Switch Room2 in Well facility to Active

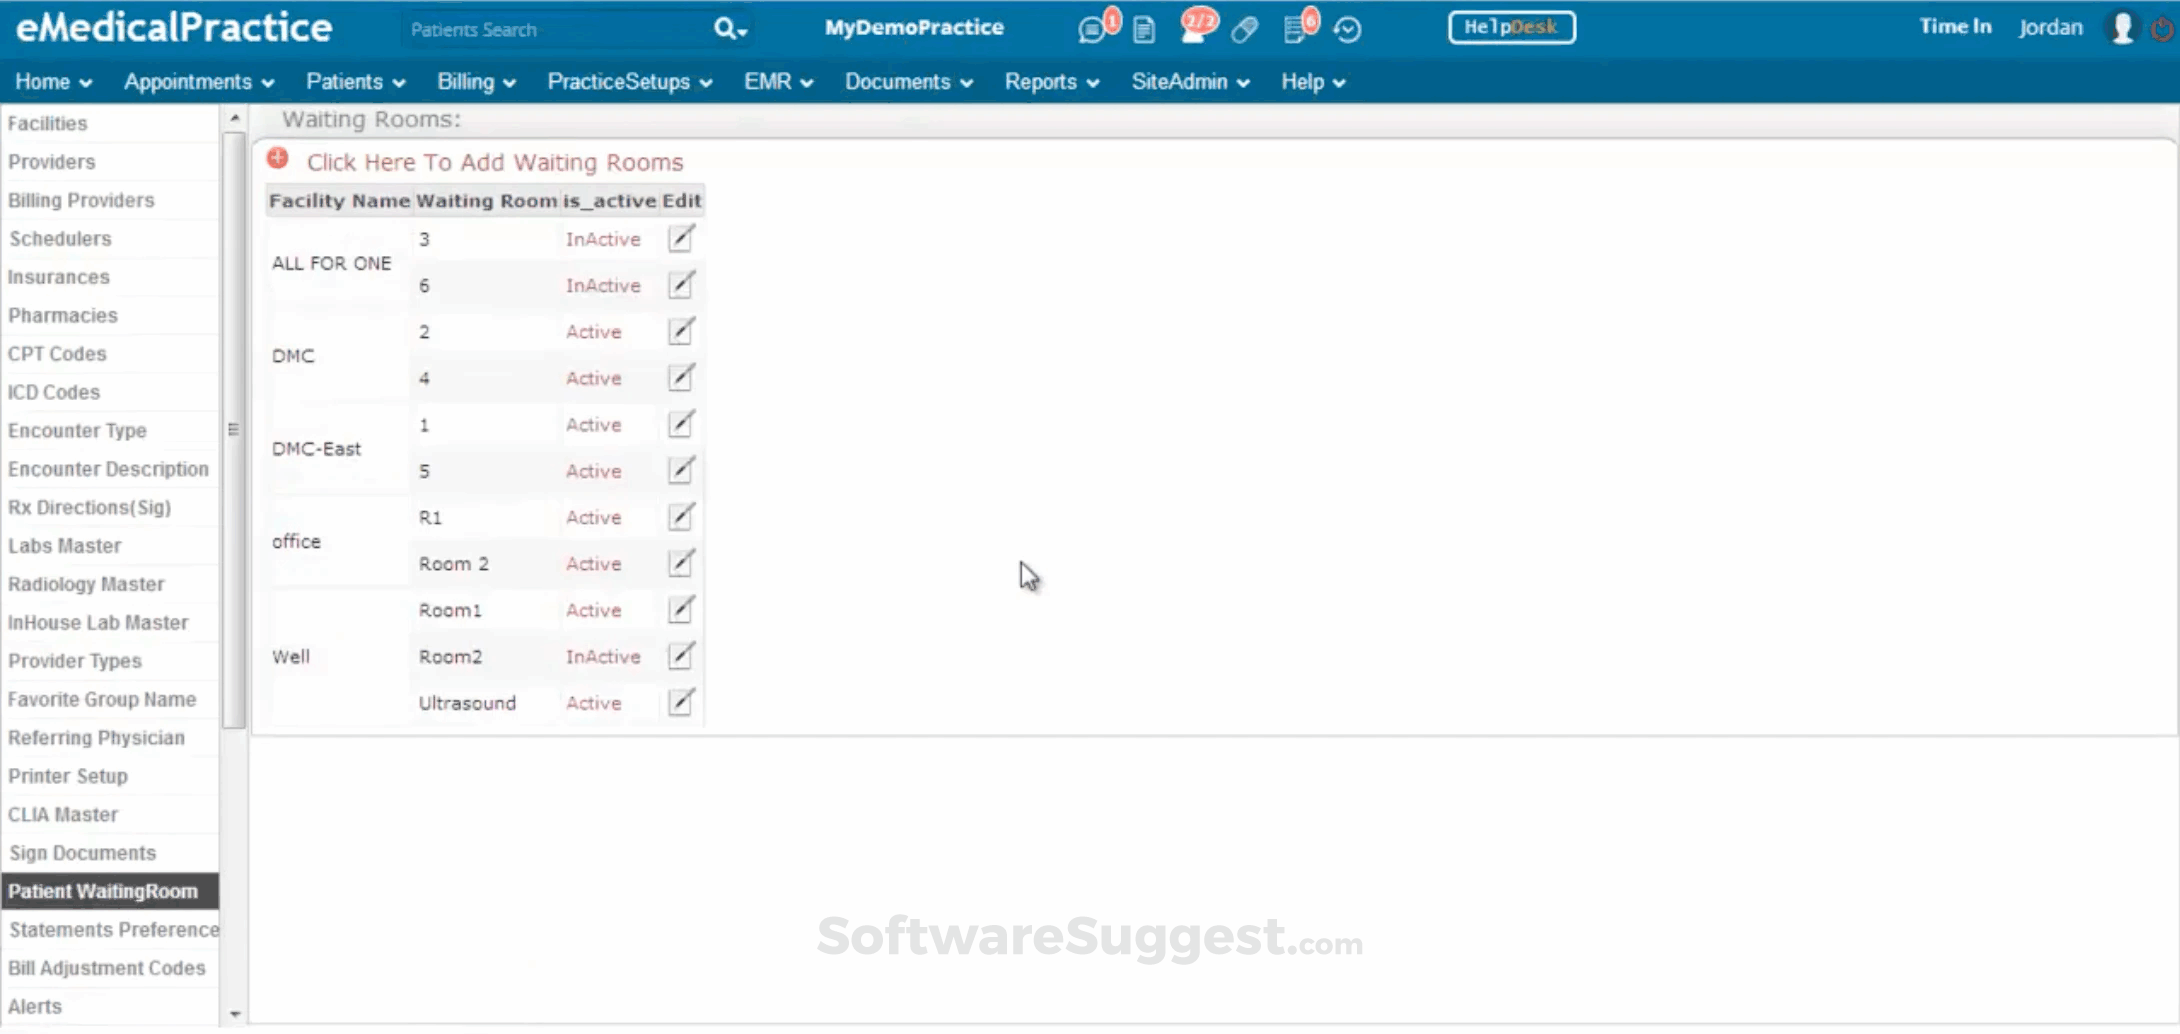pyautogui.click(x=602, y=656)
